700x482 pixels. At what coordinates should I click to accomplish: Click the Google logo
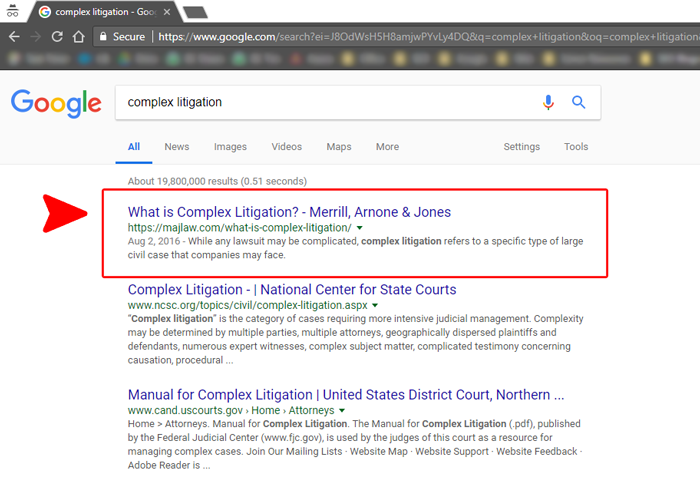pyautogui.click(x=56, y=103)
